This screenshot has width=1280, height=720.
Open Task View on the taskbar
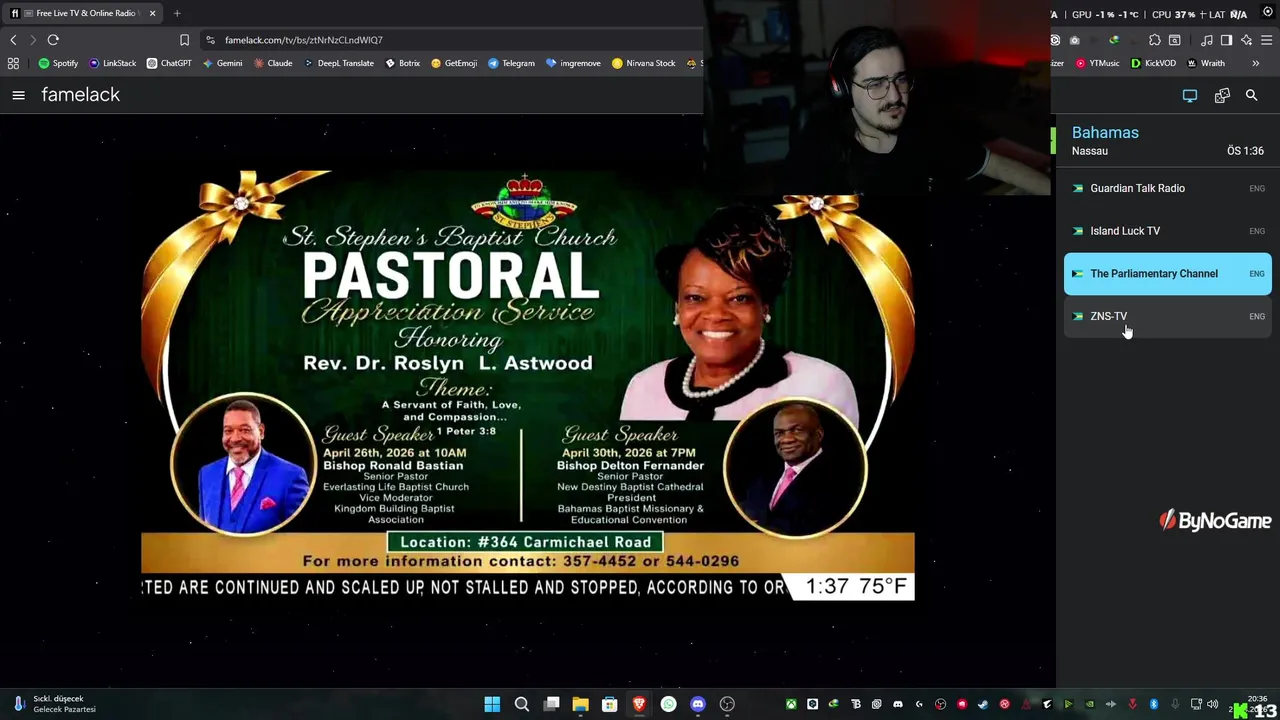click(x=551, y=704)
